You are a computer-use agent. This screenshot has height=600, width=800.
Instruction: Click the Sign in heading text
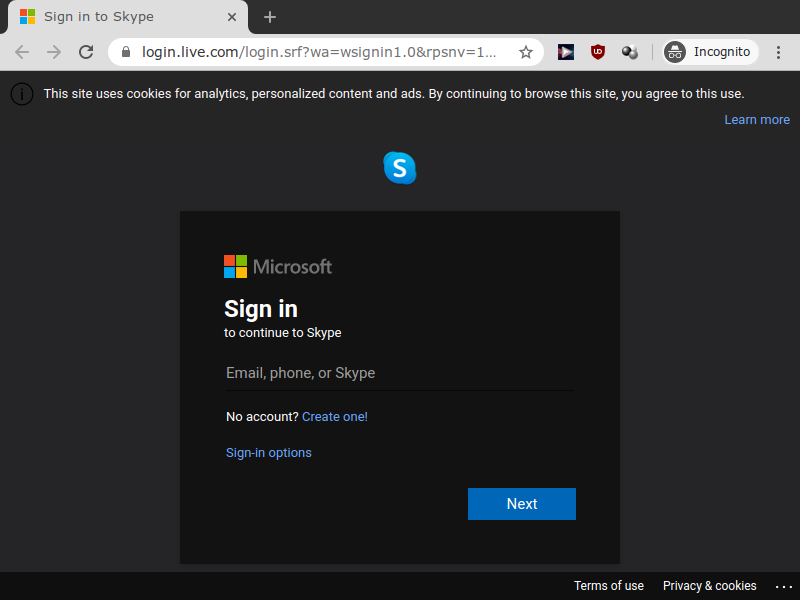coord(261,309)
